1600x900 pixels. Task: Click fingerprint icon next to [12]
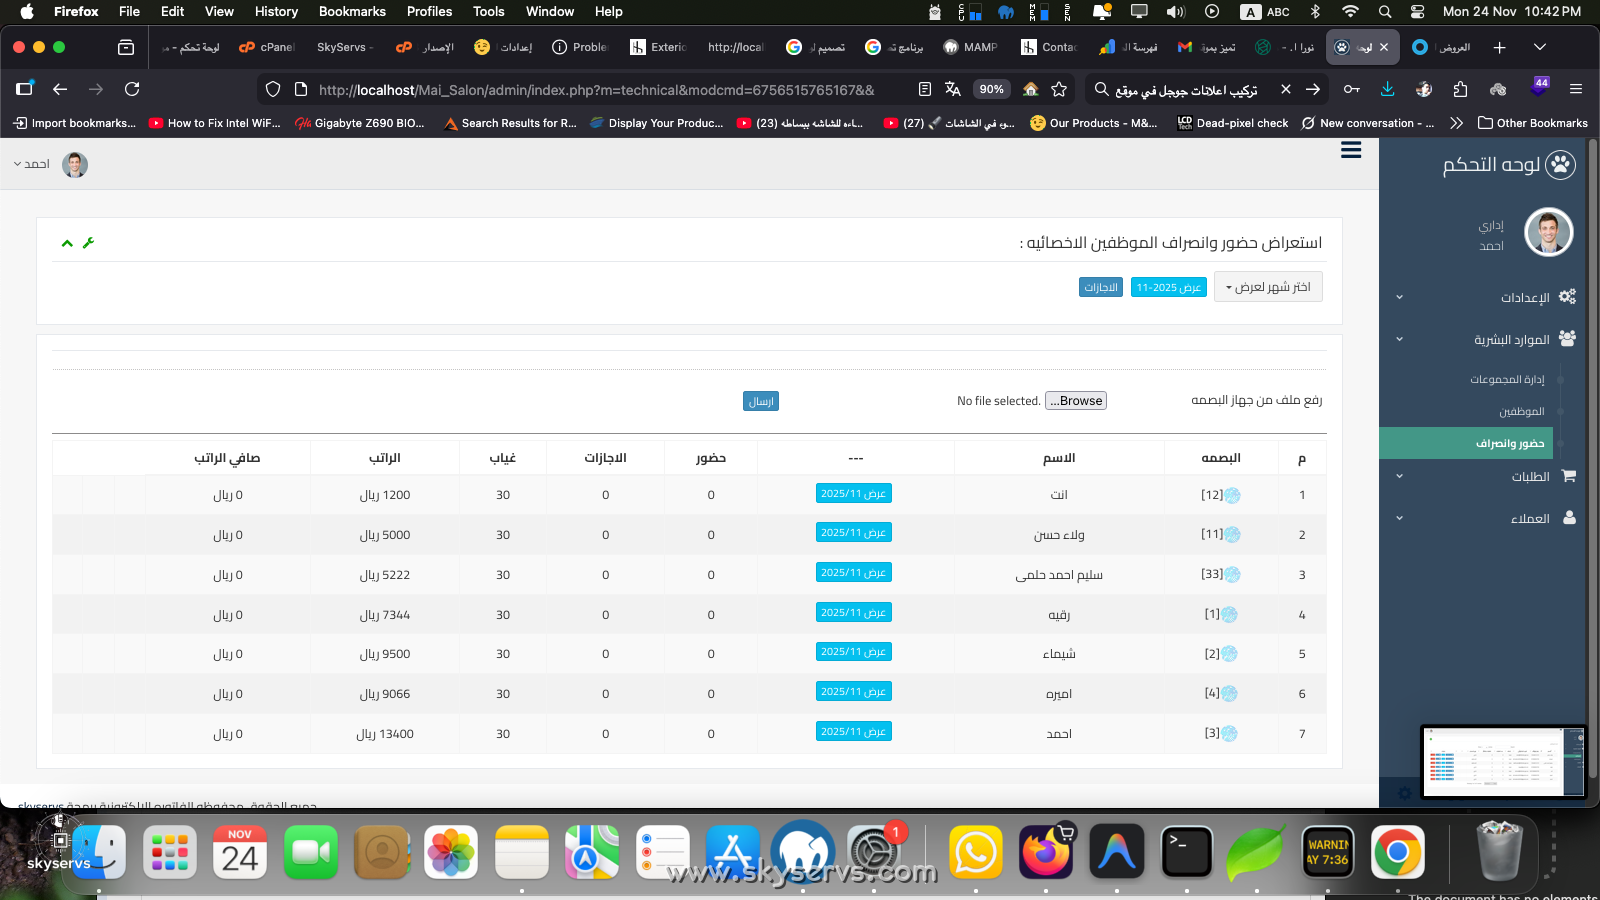pos(1232,496)
